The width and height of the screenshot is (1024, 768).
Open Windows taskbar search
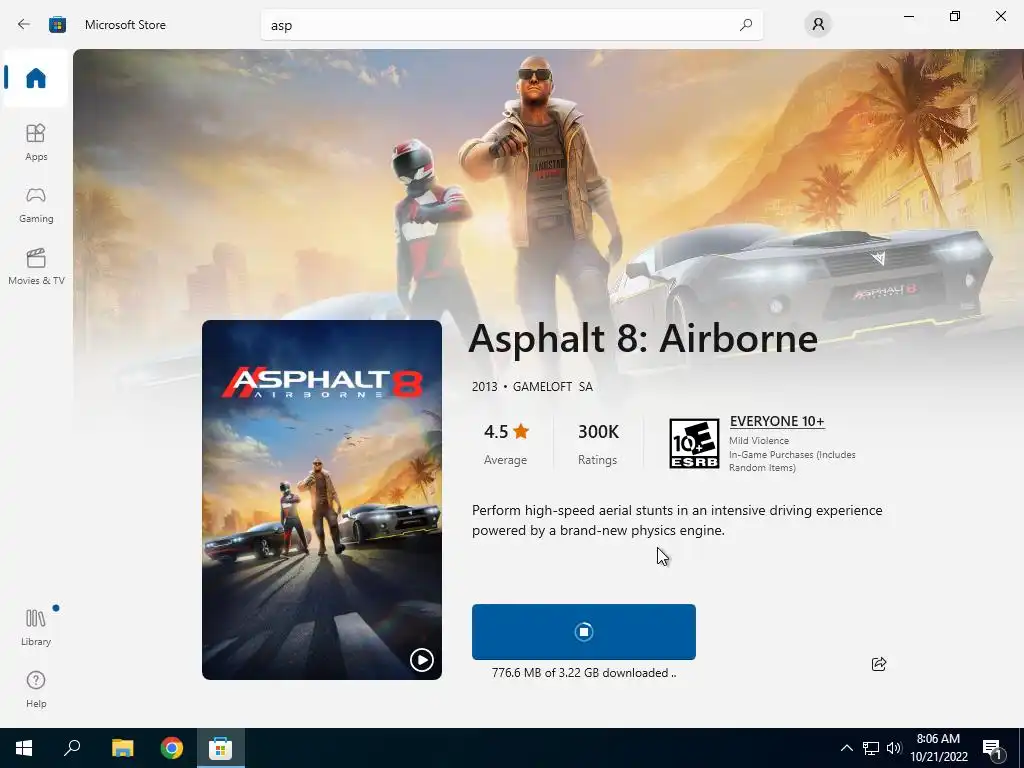72,748
